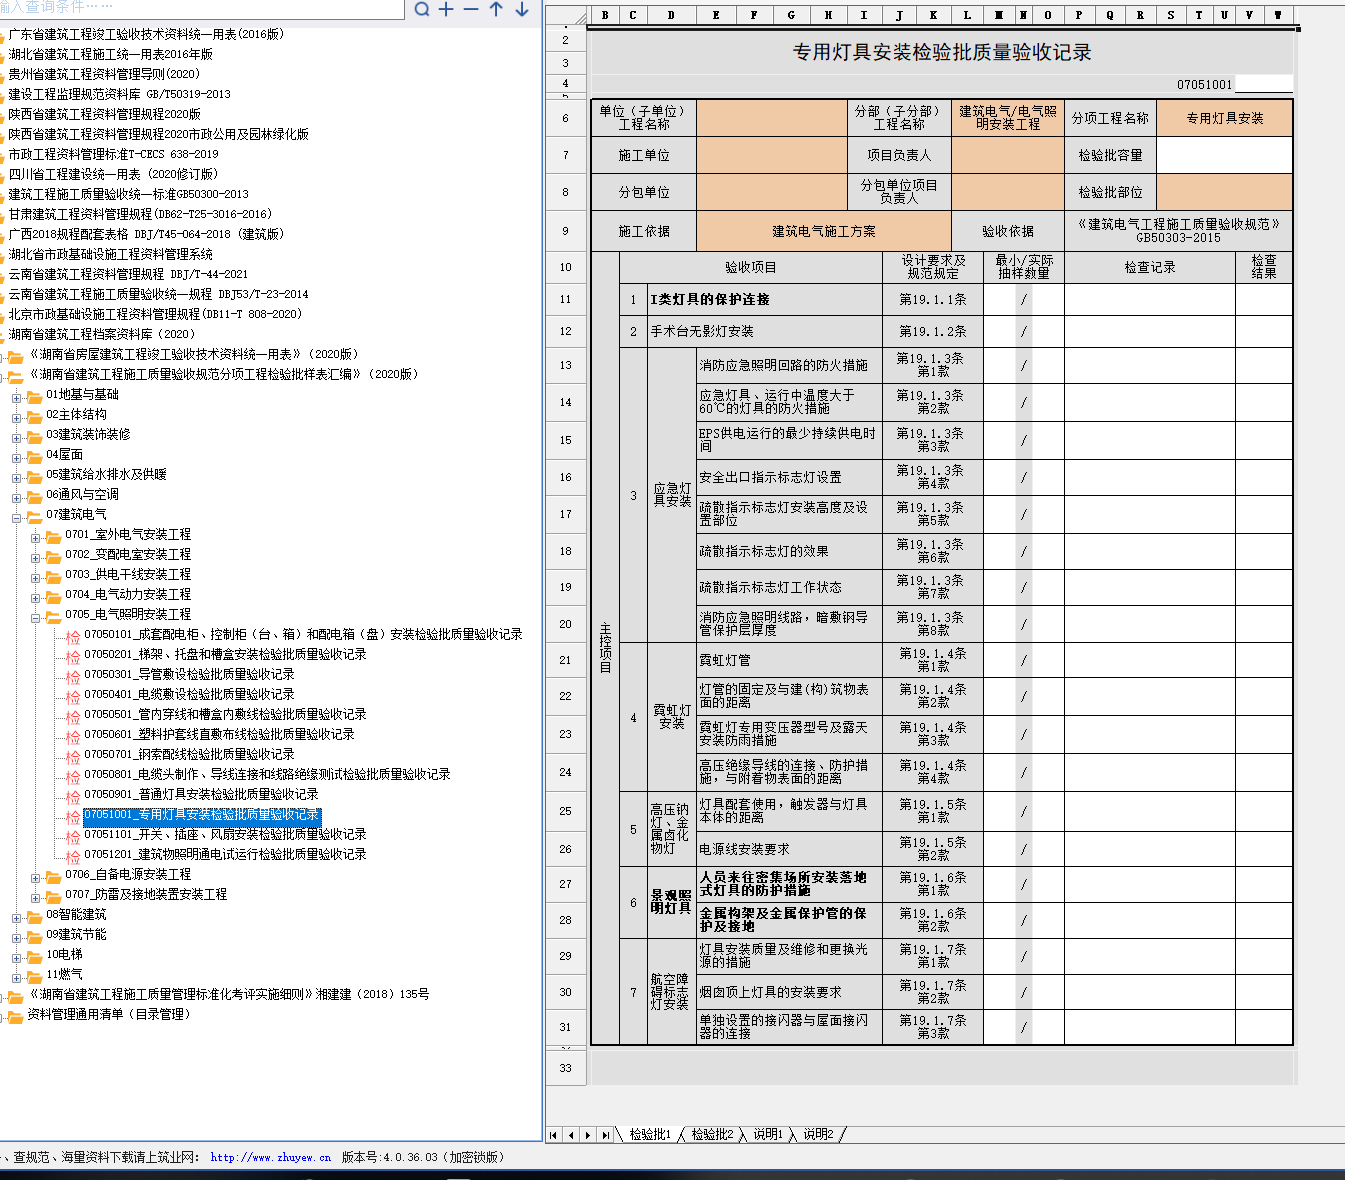The image size is (1345, 1180).
Task: Click the folder icon of 10电梯
Action: (x=34, y=956)
